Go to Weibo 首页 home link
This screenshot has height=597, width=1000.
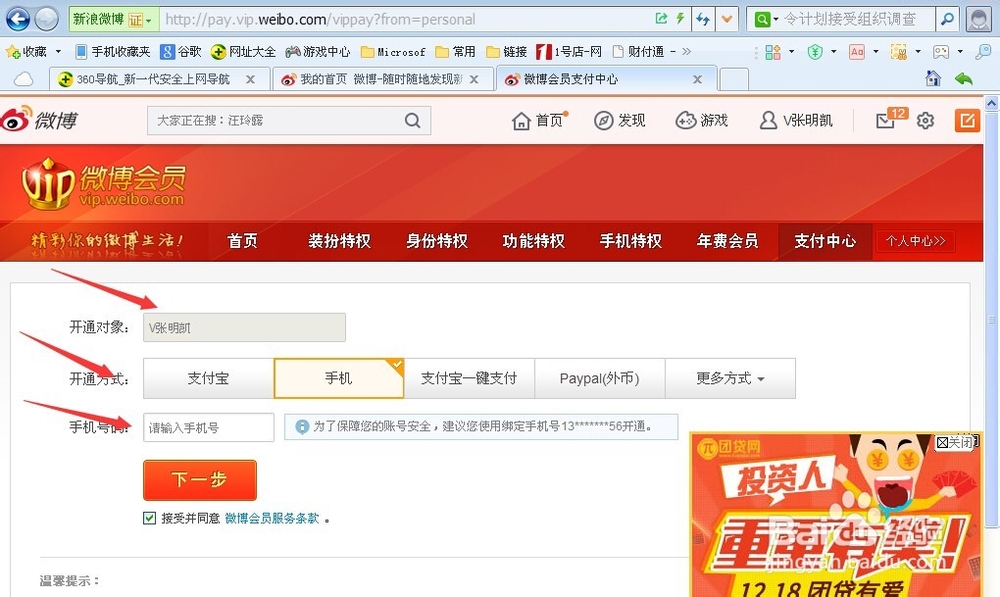[539, 121]
